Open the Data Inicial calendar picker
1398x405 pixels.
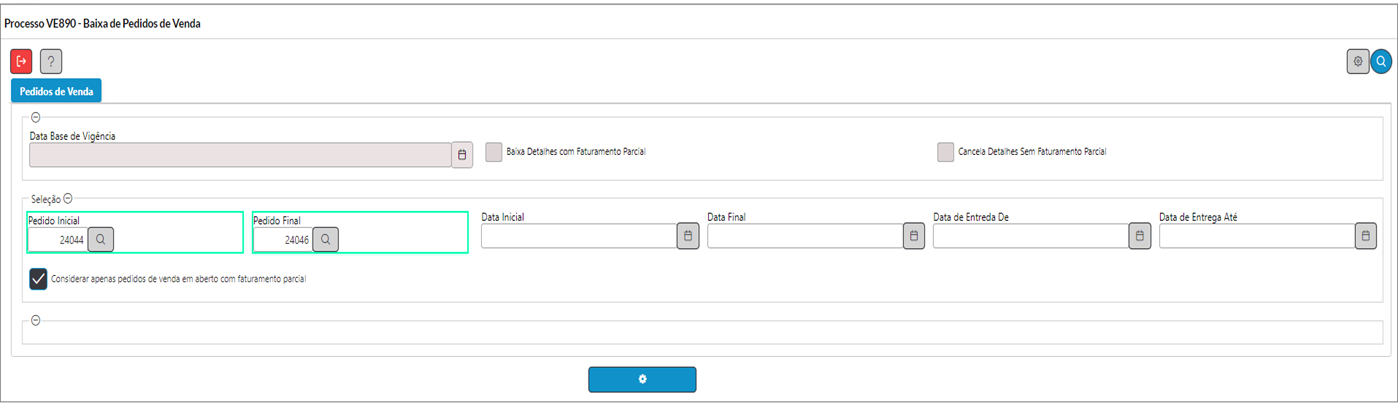pyautogui.click(x=688, y=235)
